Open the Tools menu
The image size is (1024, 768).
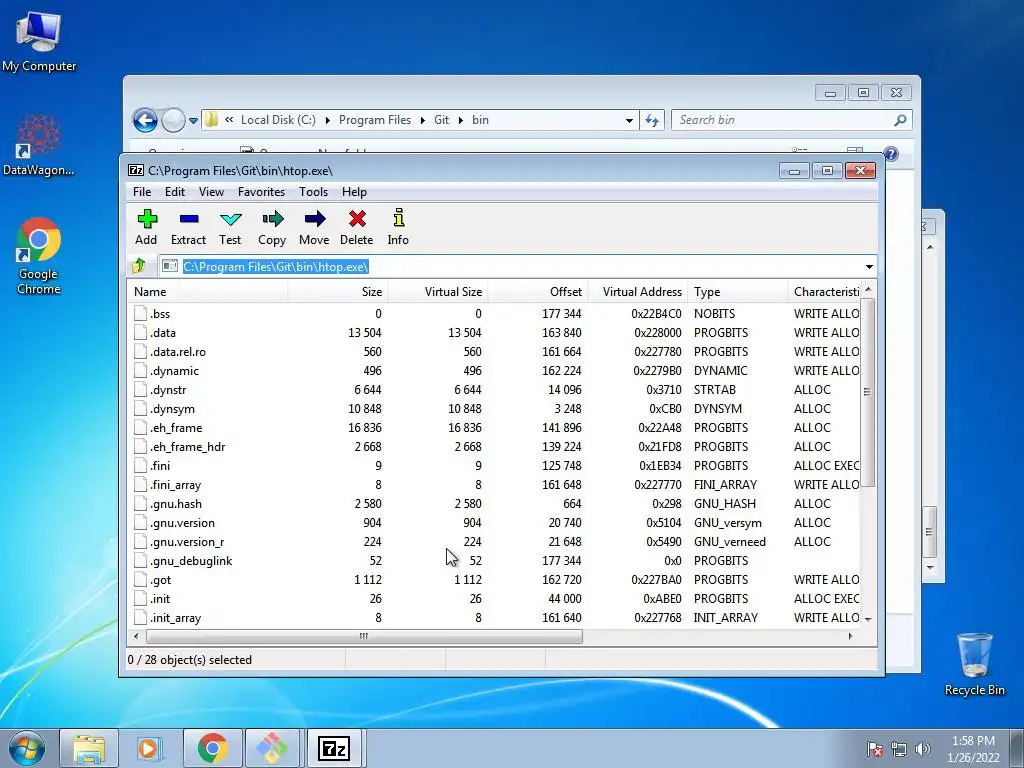(x=313, y=192)
